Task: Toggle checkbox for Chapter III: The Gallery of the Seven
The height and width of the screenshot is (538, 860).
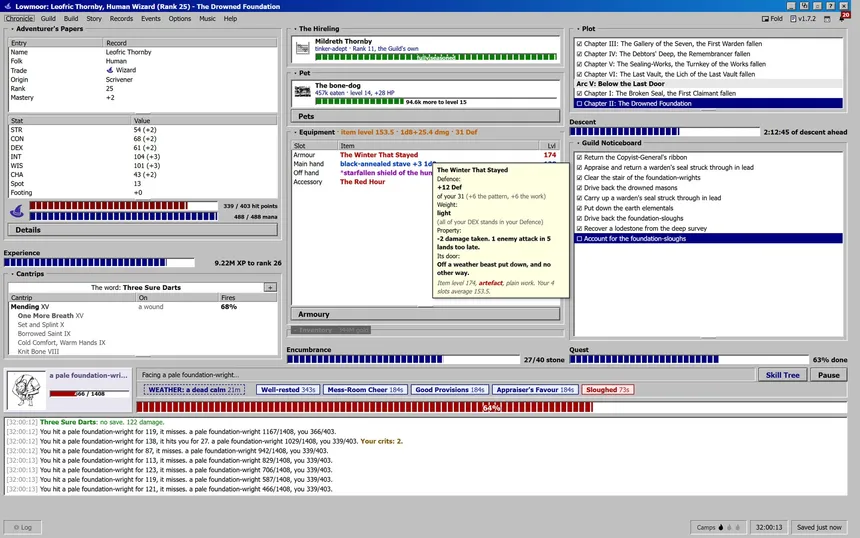Action: click(579, 44)
